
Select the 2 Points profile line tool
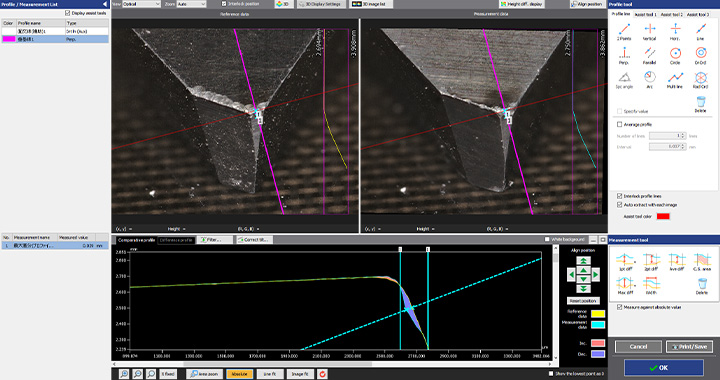click(624, 32)
